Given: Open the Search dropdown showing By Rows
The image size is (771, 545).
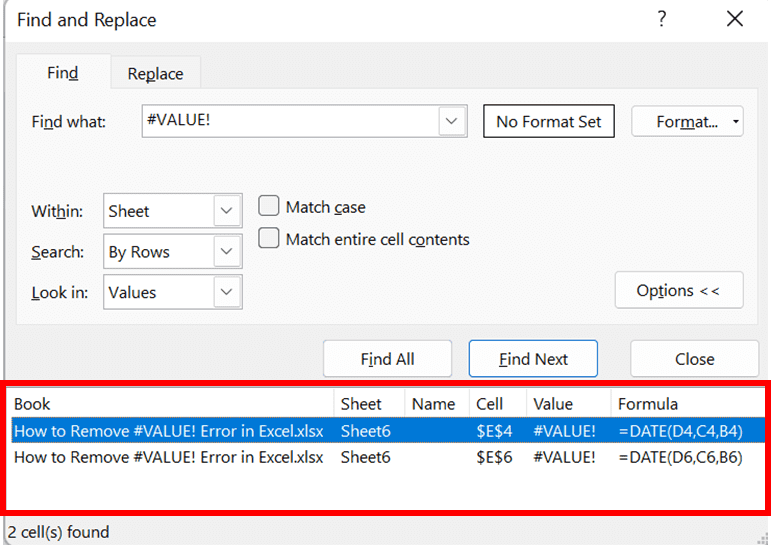Looking at the screenshot, I should click(173, 251).
